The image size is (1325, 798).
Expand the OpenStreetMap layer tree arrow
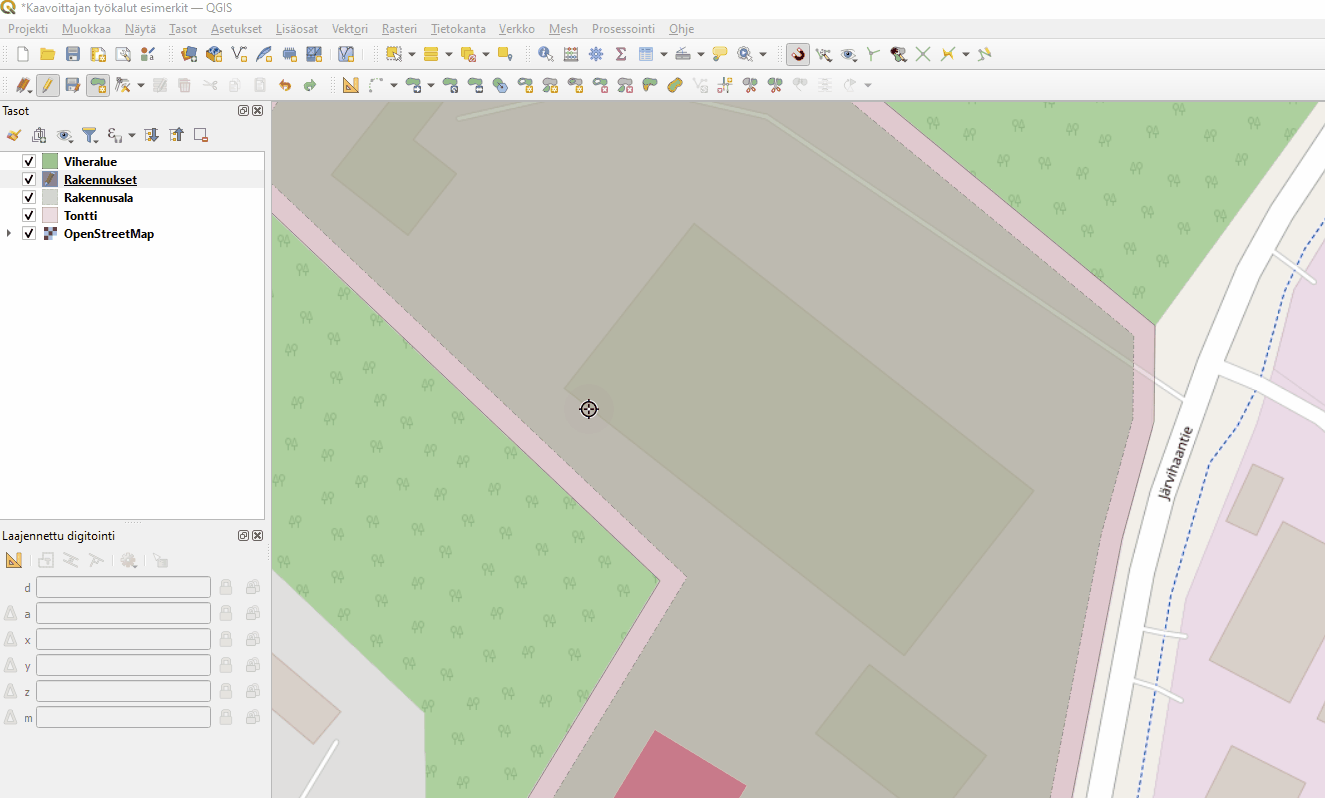pos(9,234)
